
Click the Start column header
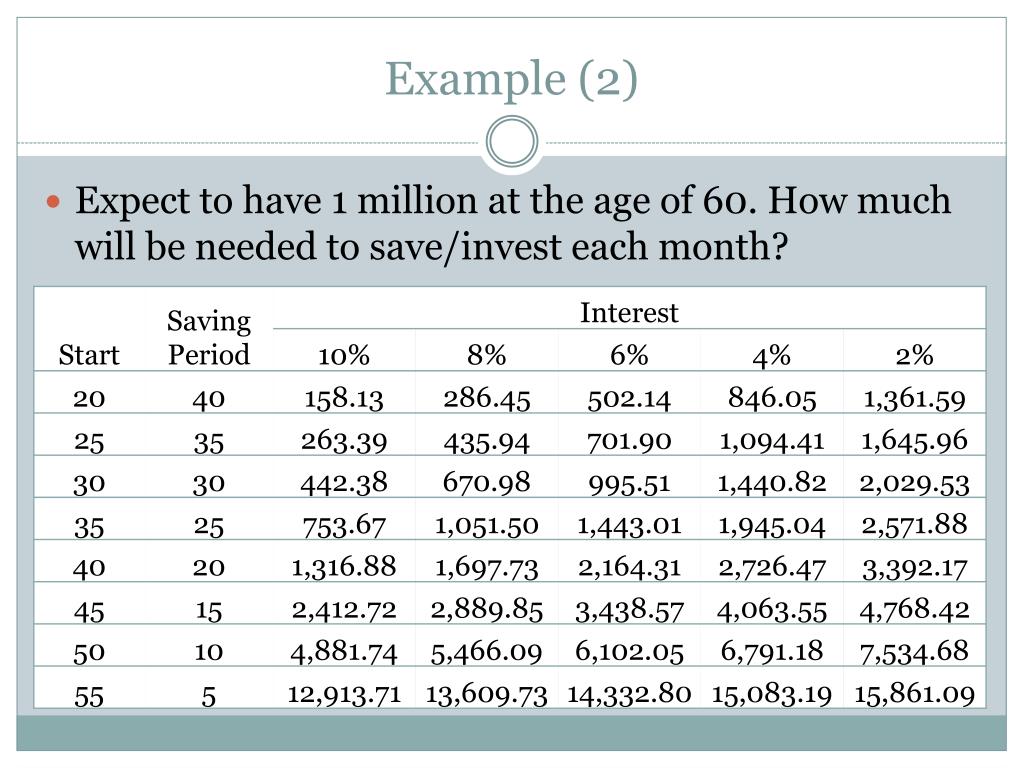tap(89, 356)
